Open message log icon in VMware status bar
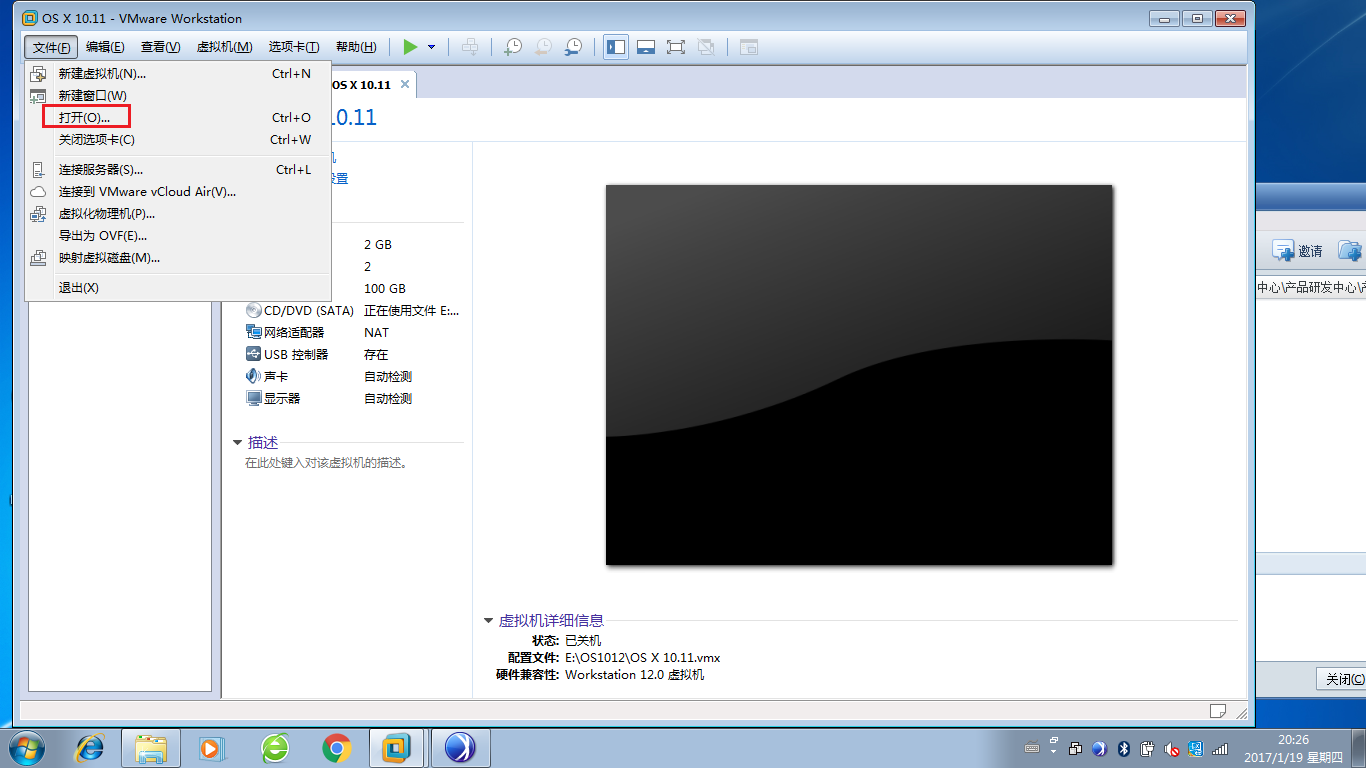The height and width of the screenshot is (768, 1366). click(x=1218, y=711)
